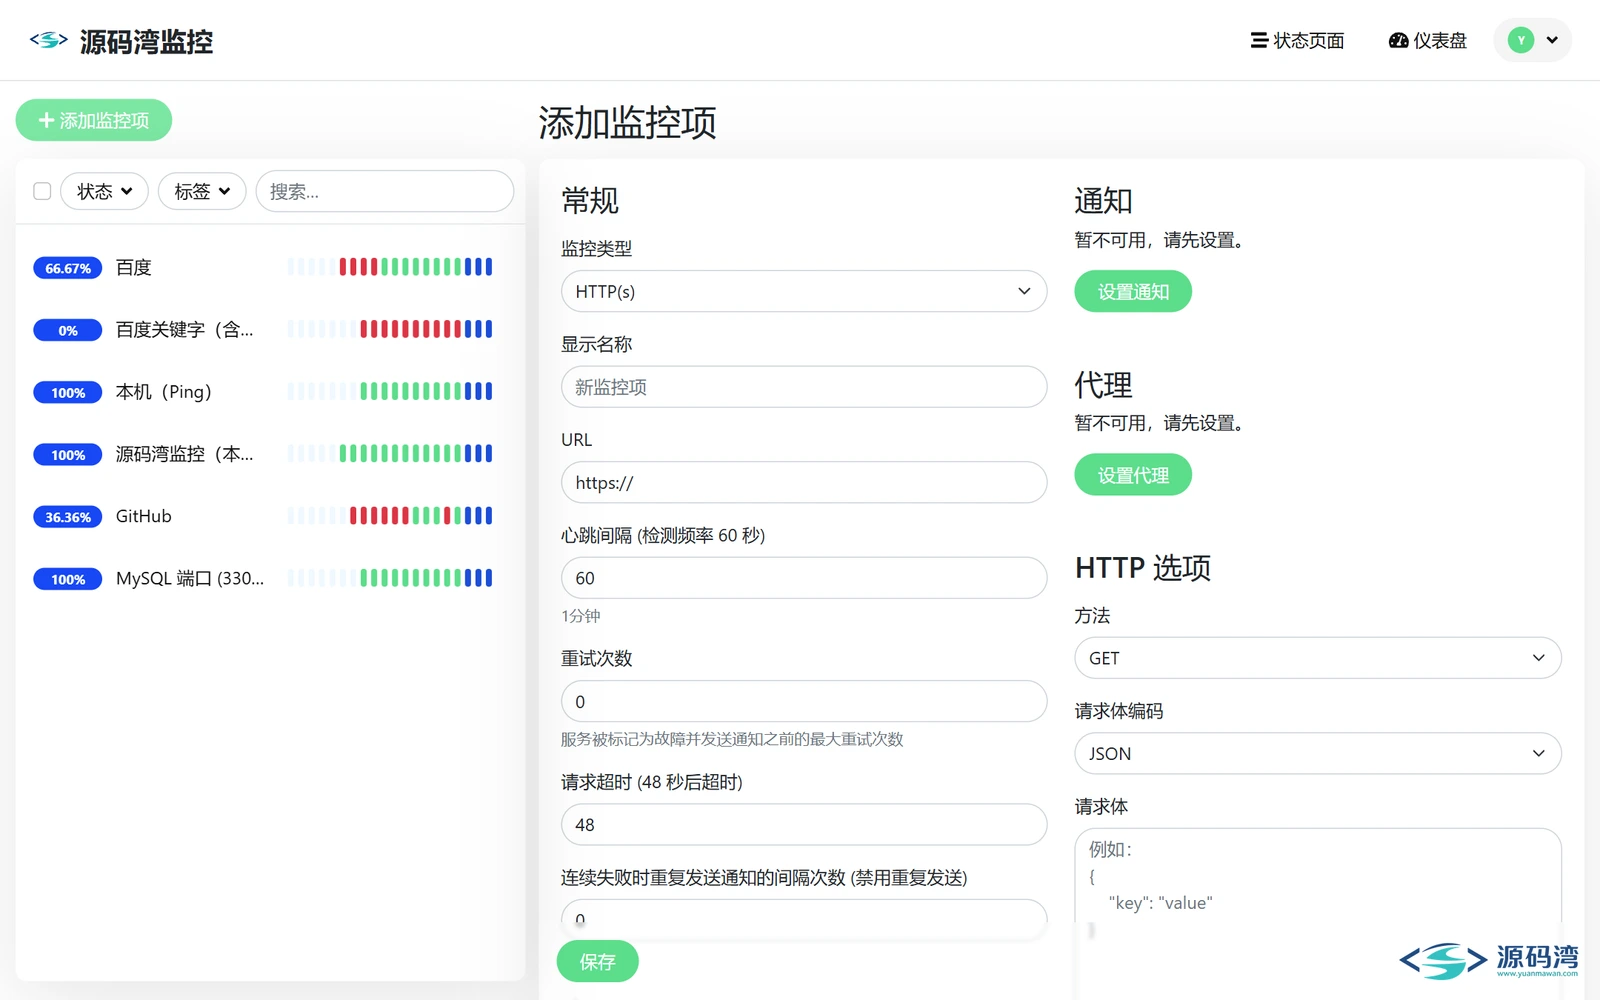Click the 请求超时 field with 48
The height and width of the screenshot is (1000, 1600).
pyautogui.click(x=804, y=825)
